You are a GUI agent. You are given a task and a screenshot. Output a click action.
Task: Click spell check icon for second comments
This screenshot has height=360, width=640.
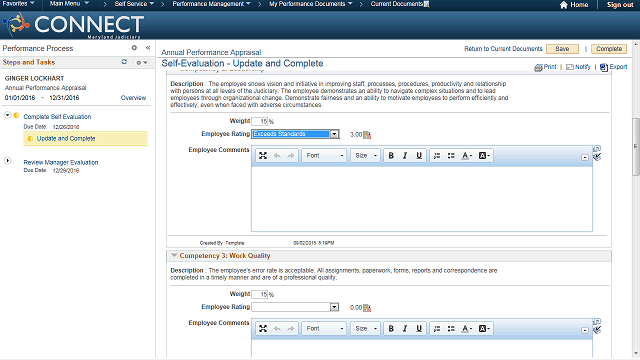tap(597, 330)
